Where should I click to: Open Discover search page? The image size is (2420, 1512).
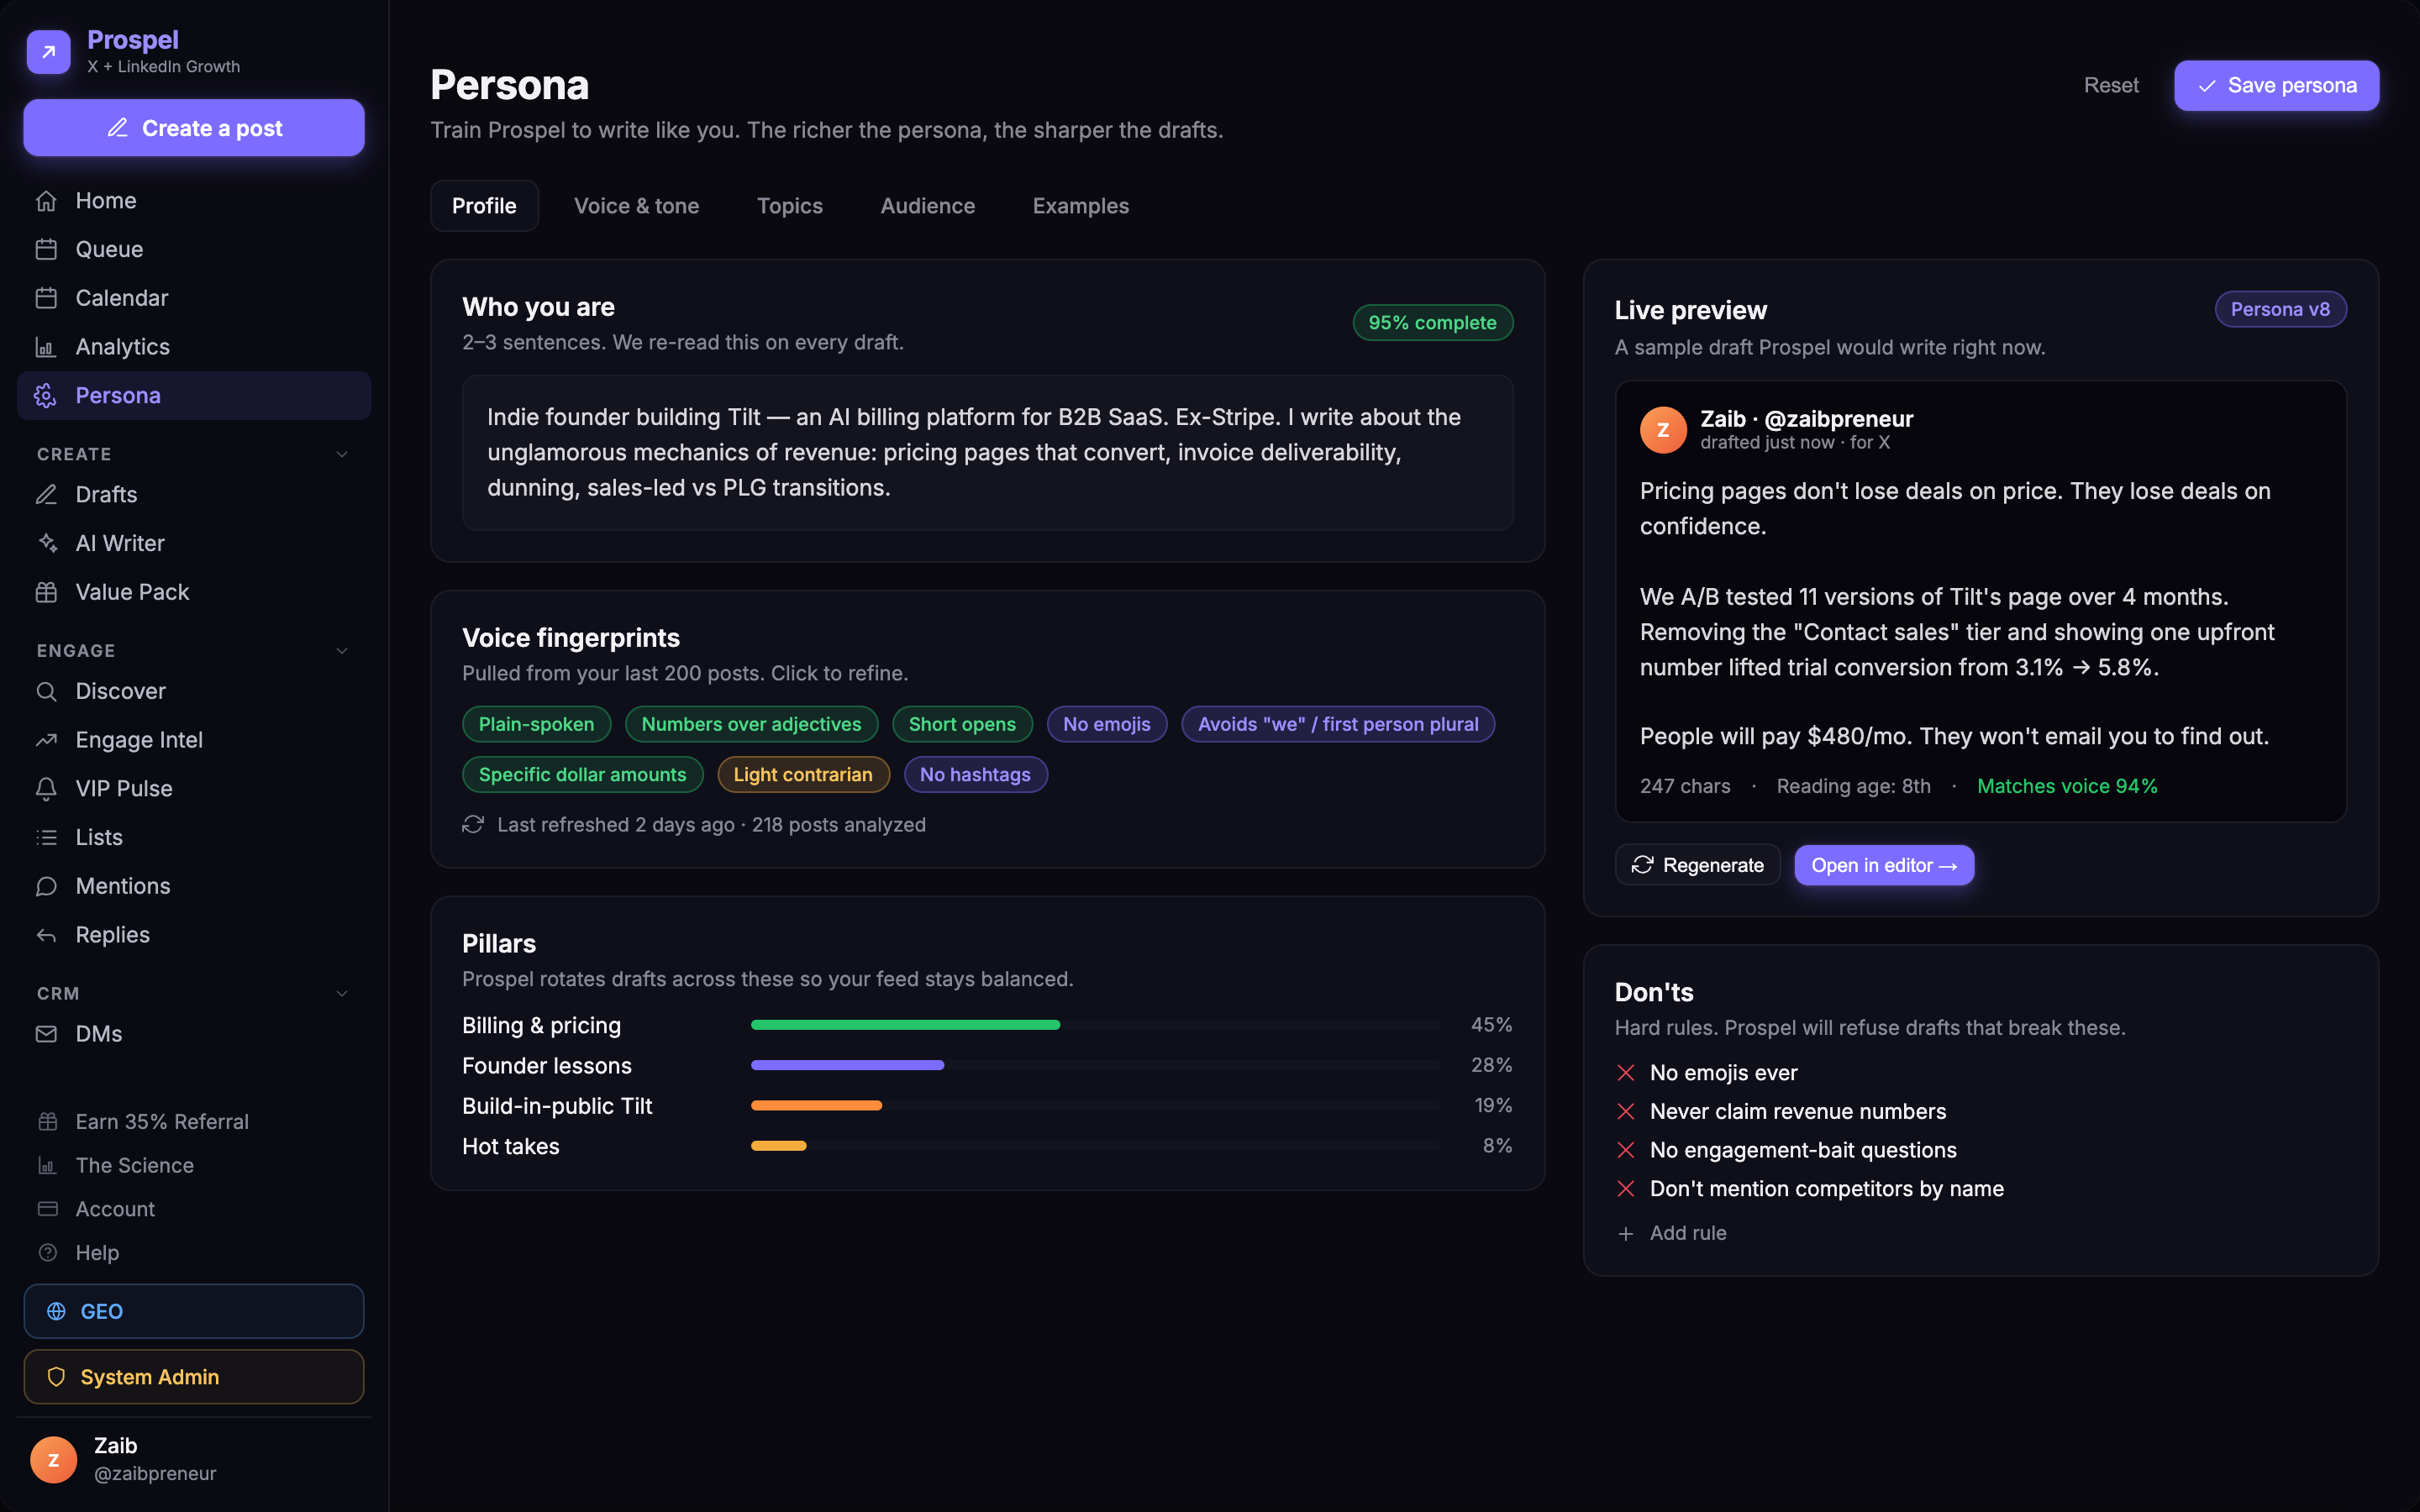[x=194, y=691]
